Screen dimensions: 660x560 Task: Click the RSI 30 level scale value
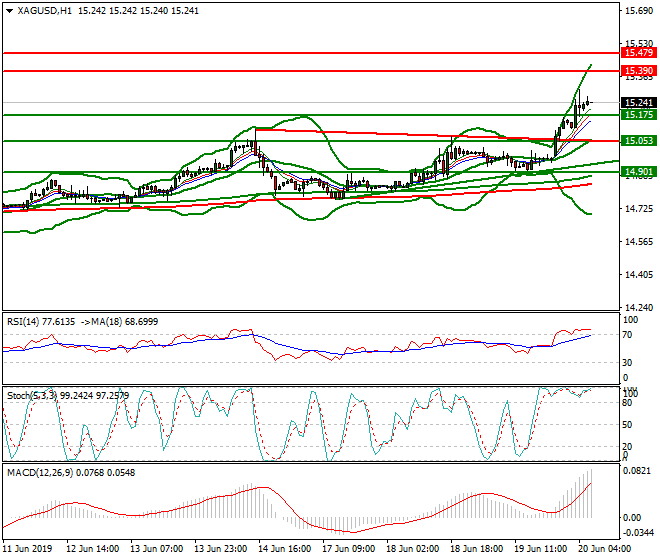coord(627,363)
